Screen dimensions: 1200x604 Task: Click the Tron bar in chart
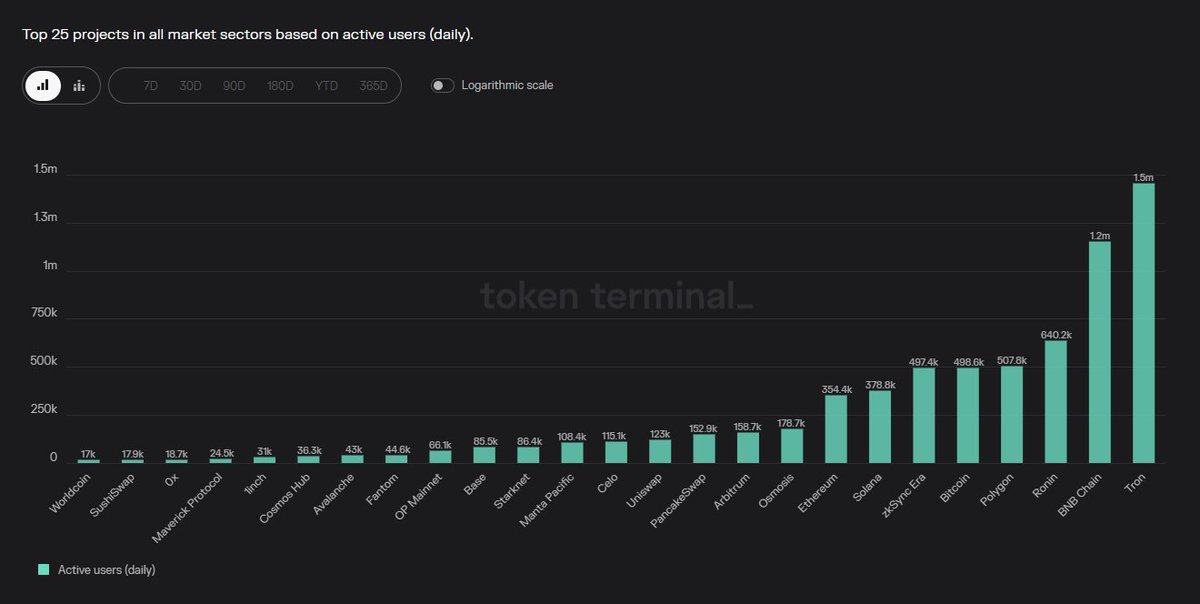coord(1143,323)
